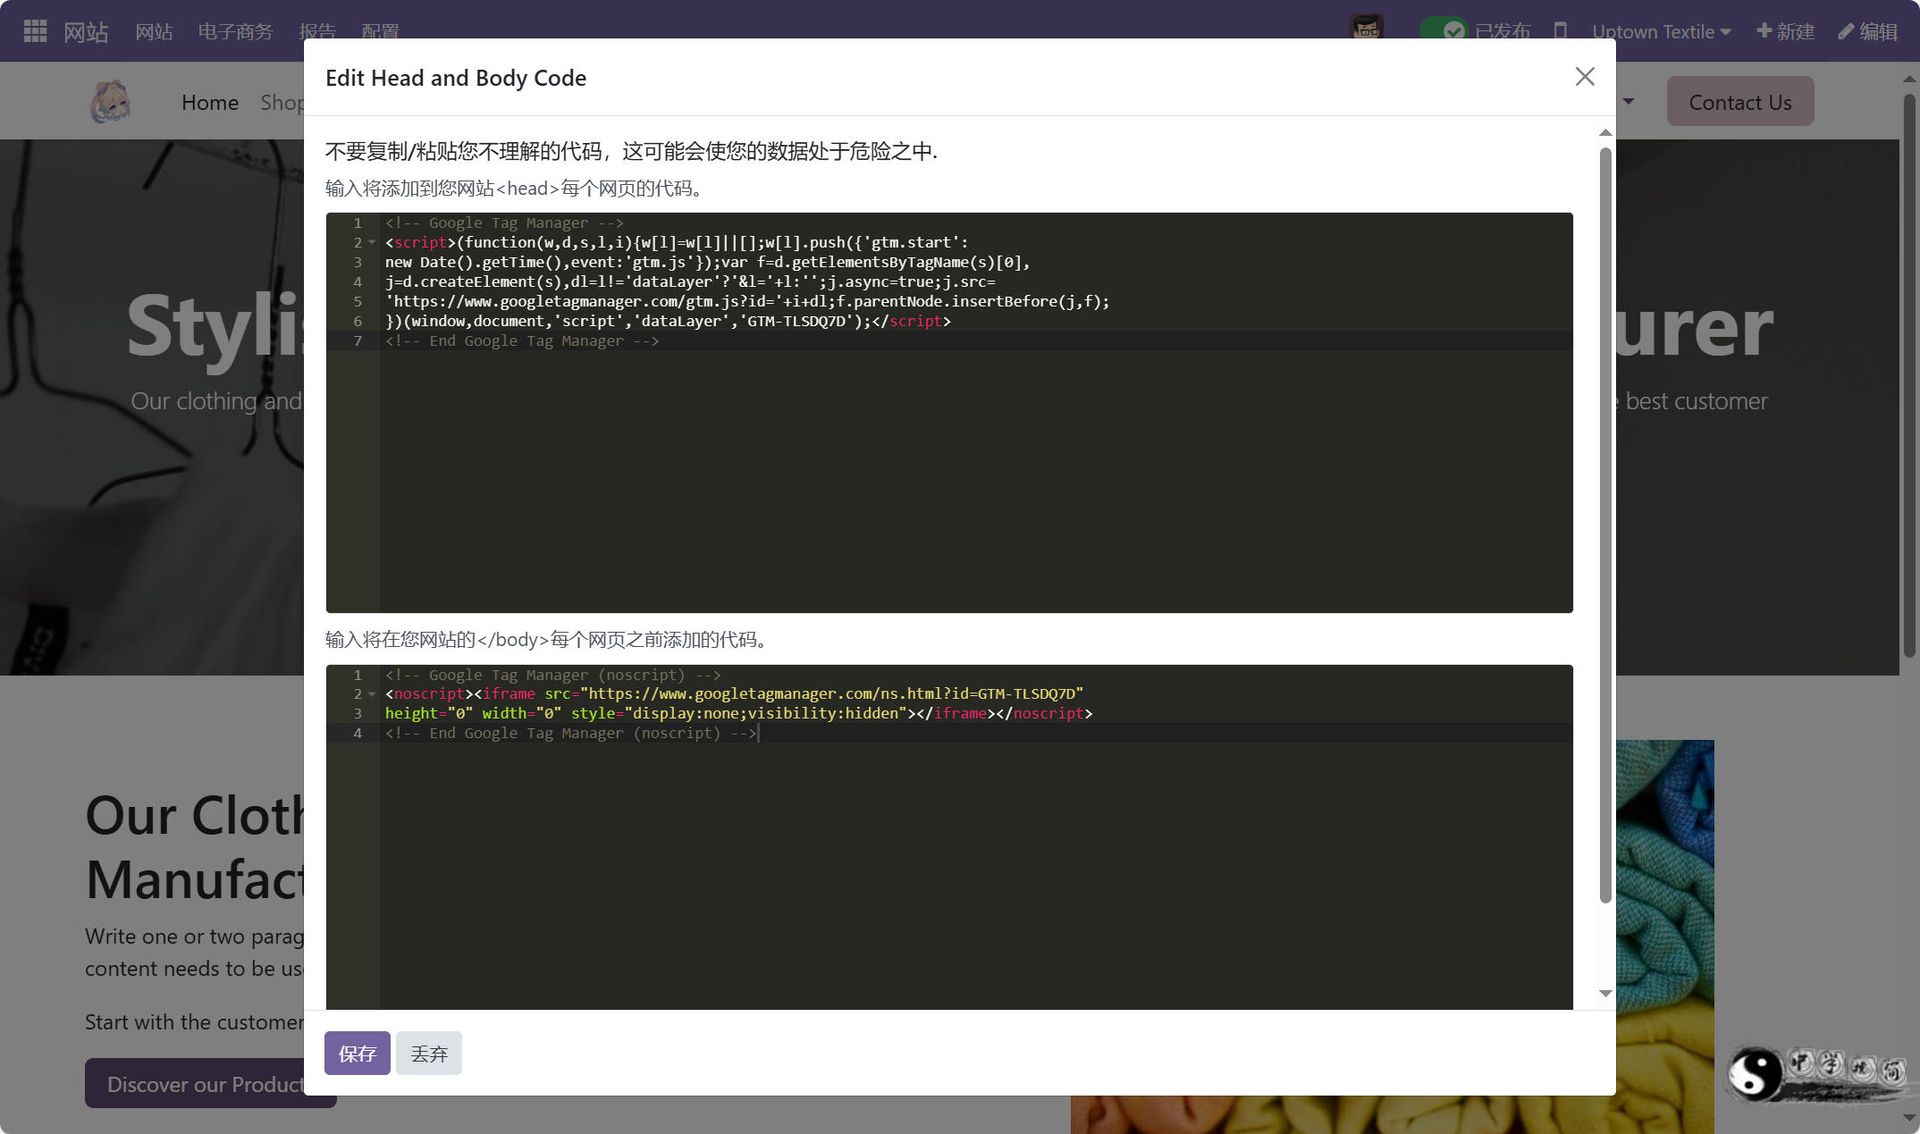Viewport: 1920px width, 1134px height.
Task: Toggle the published switch
Action: pyautogui.click(x=1443, y=31)
